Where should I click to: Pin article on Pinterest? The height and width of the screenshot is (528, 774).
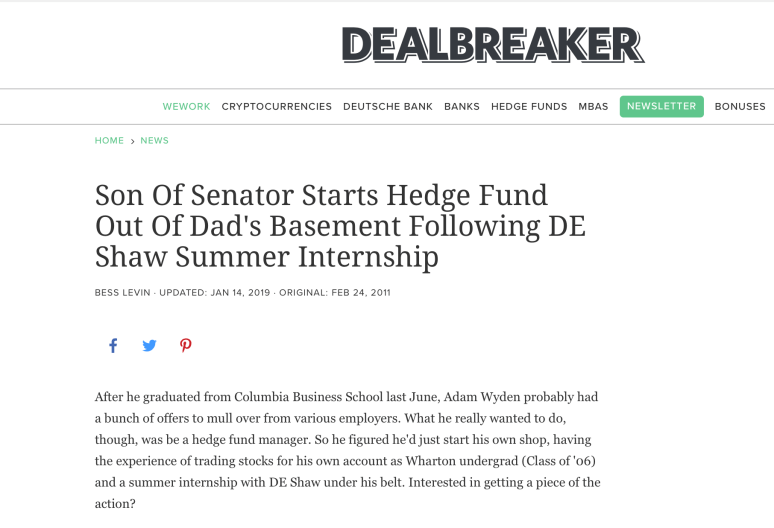click(x=185, y=346)
